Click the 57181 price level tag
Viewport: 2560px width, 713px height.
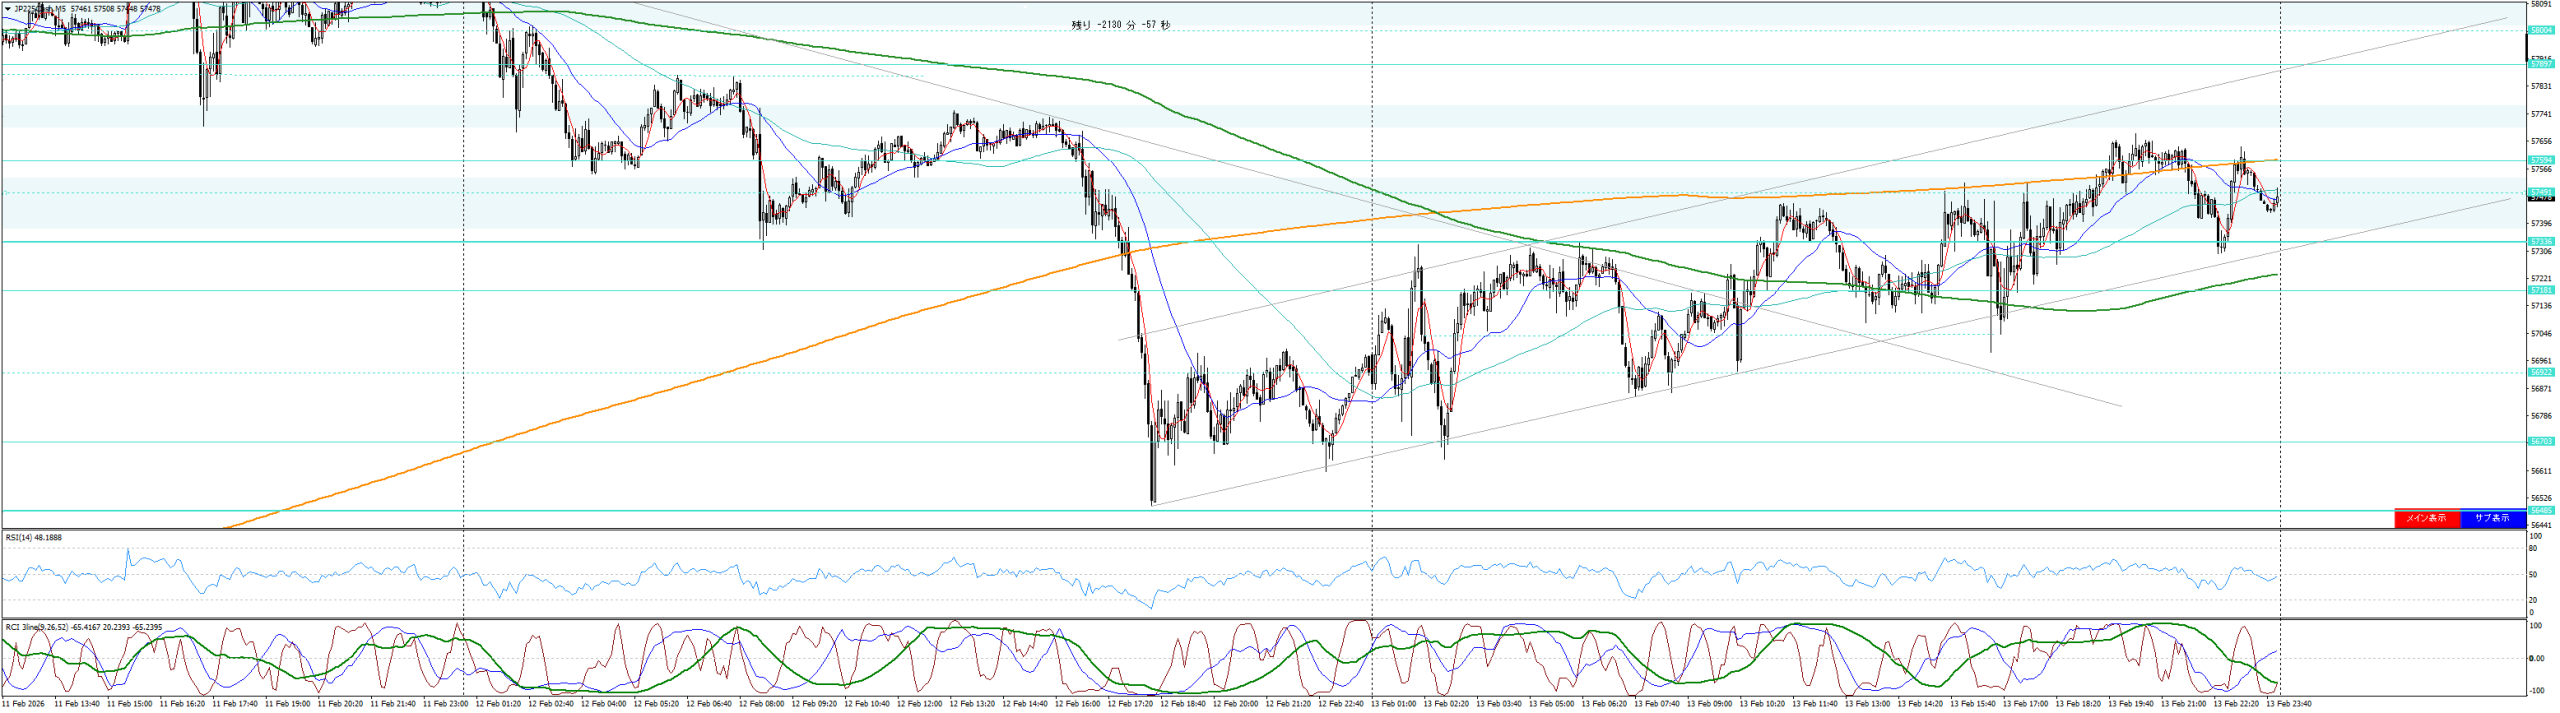[x=2541, y=291]
